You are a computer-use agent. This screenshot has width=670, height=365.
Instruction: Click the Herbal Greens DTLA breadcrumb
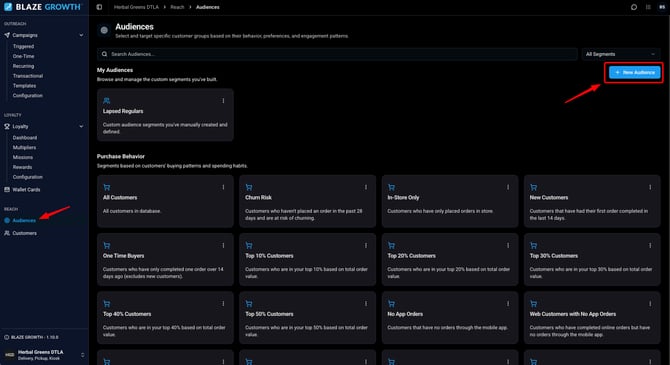[x=136, y=7]
